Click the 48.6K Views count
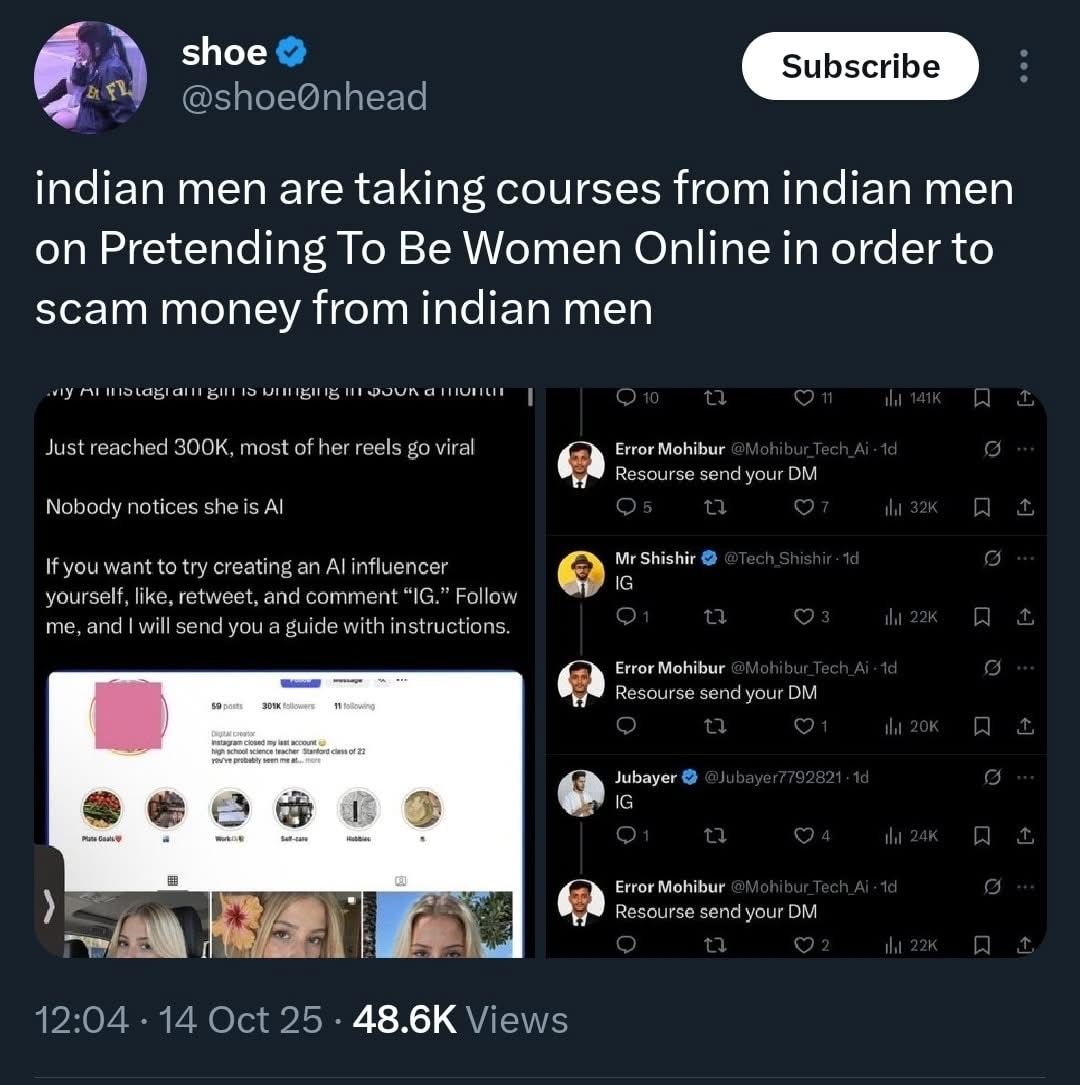 point(460,1020)
